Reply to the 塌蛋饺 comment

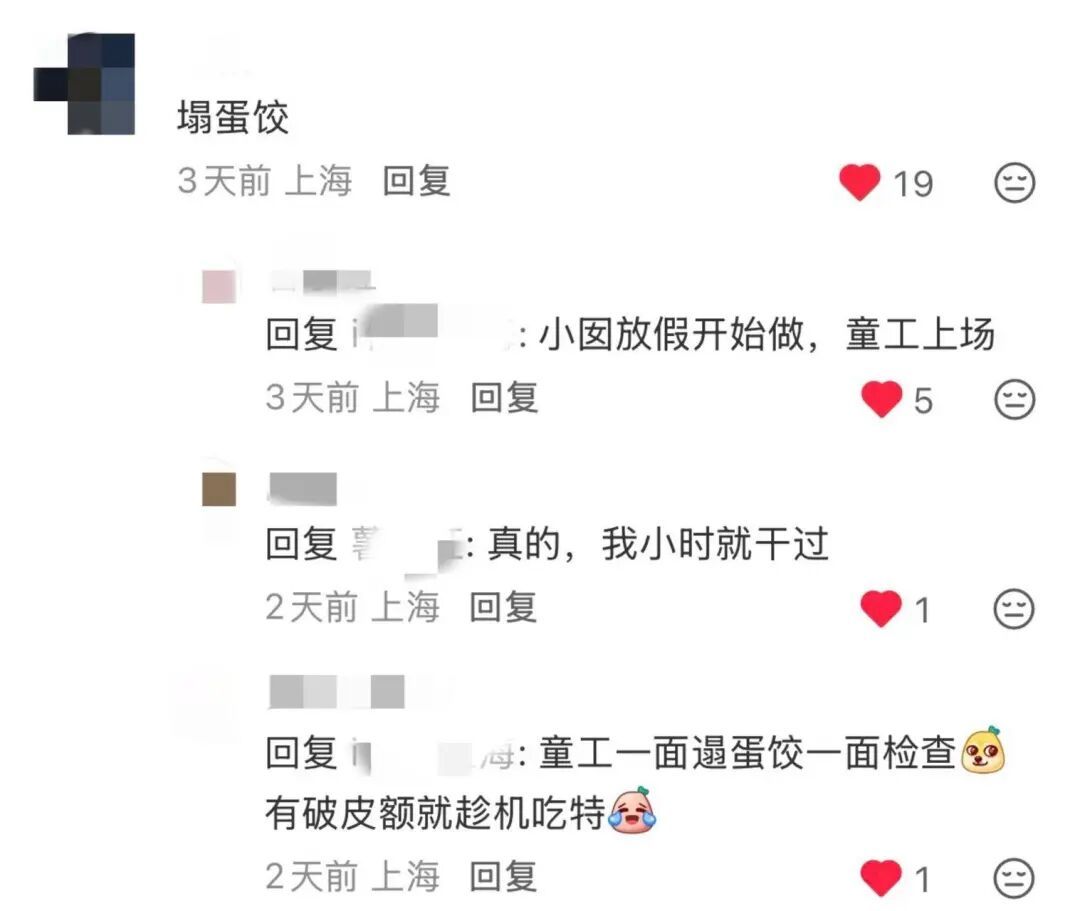[x=416, y=181]
